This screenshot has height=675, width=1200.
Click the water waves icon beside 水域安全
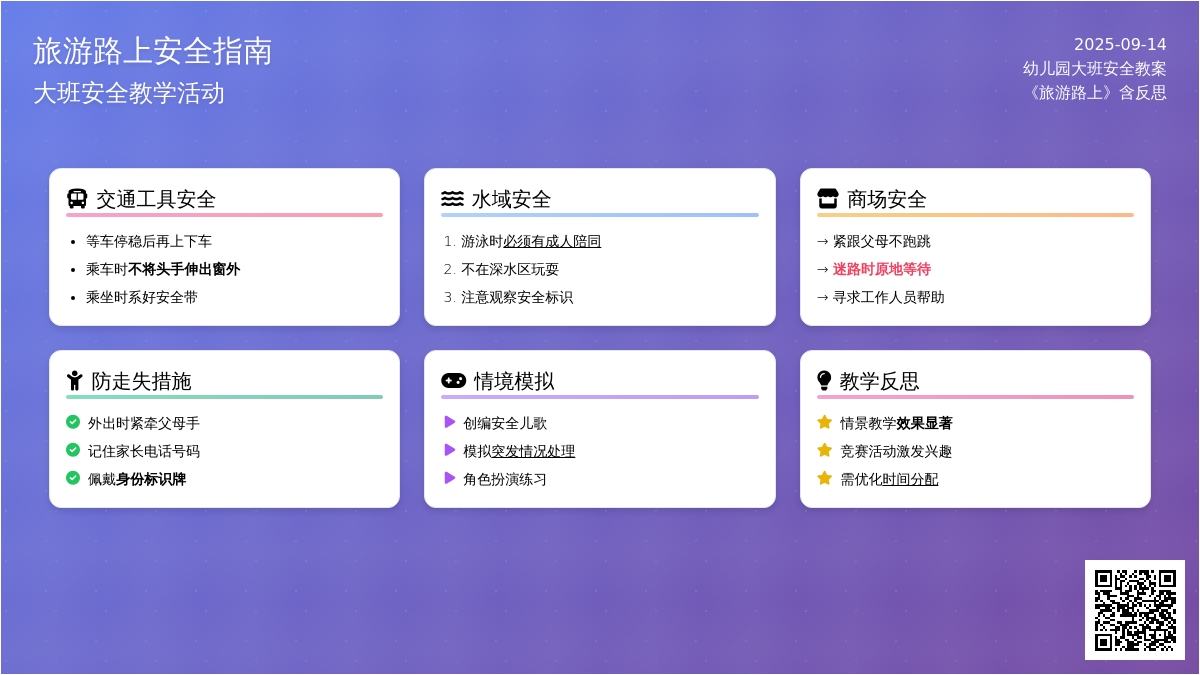click(x=452, y=199)
